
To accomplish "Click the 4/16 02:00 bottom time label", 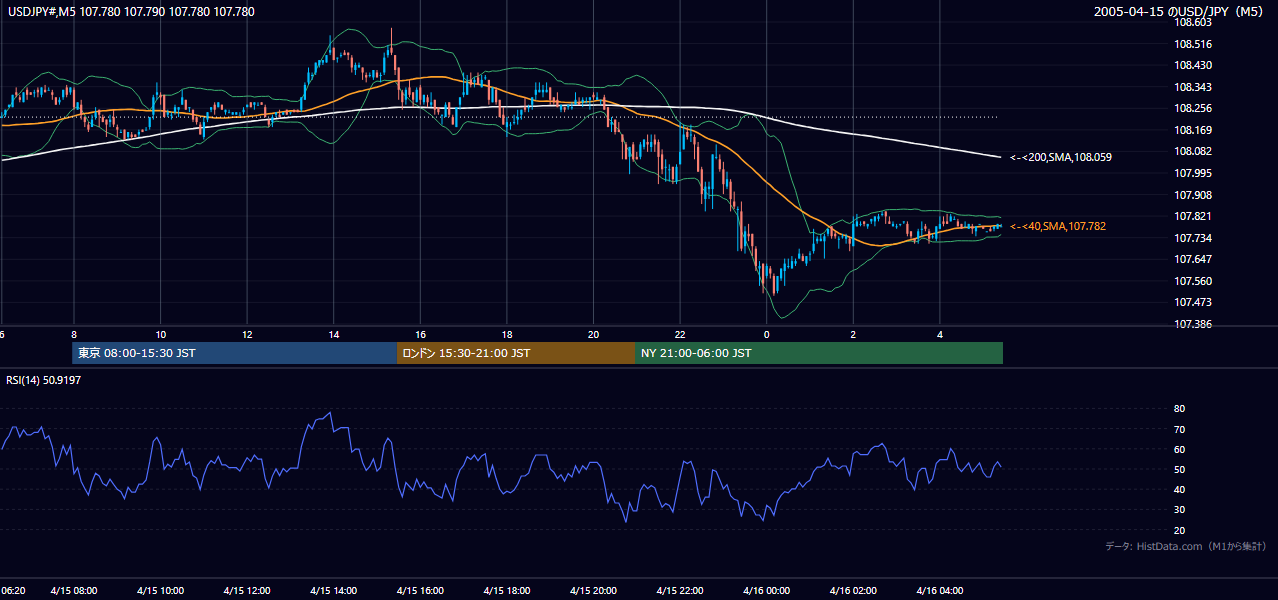I will 853,591.
